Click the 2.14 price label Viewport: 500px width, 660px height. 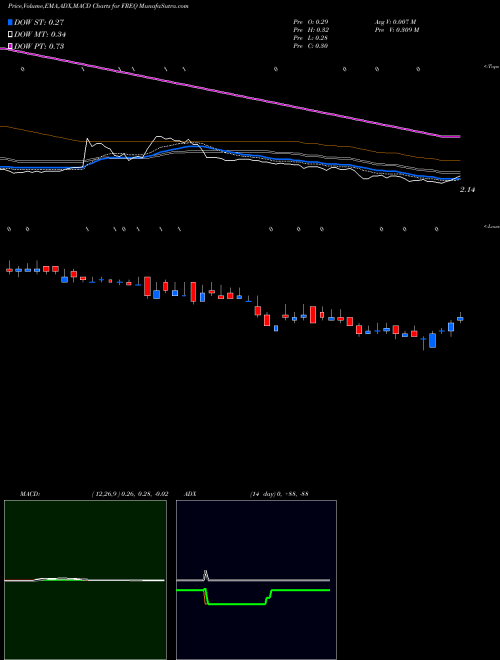click(x=467, y=190)
